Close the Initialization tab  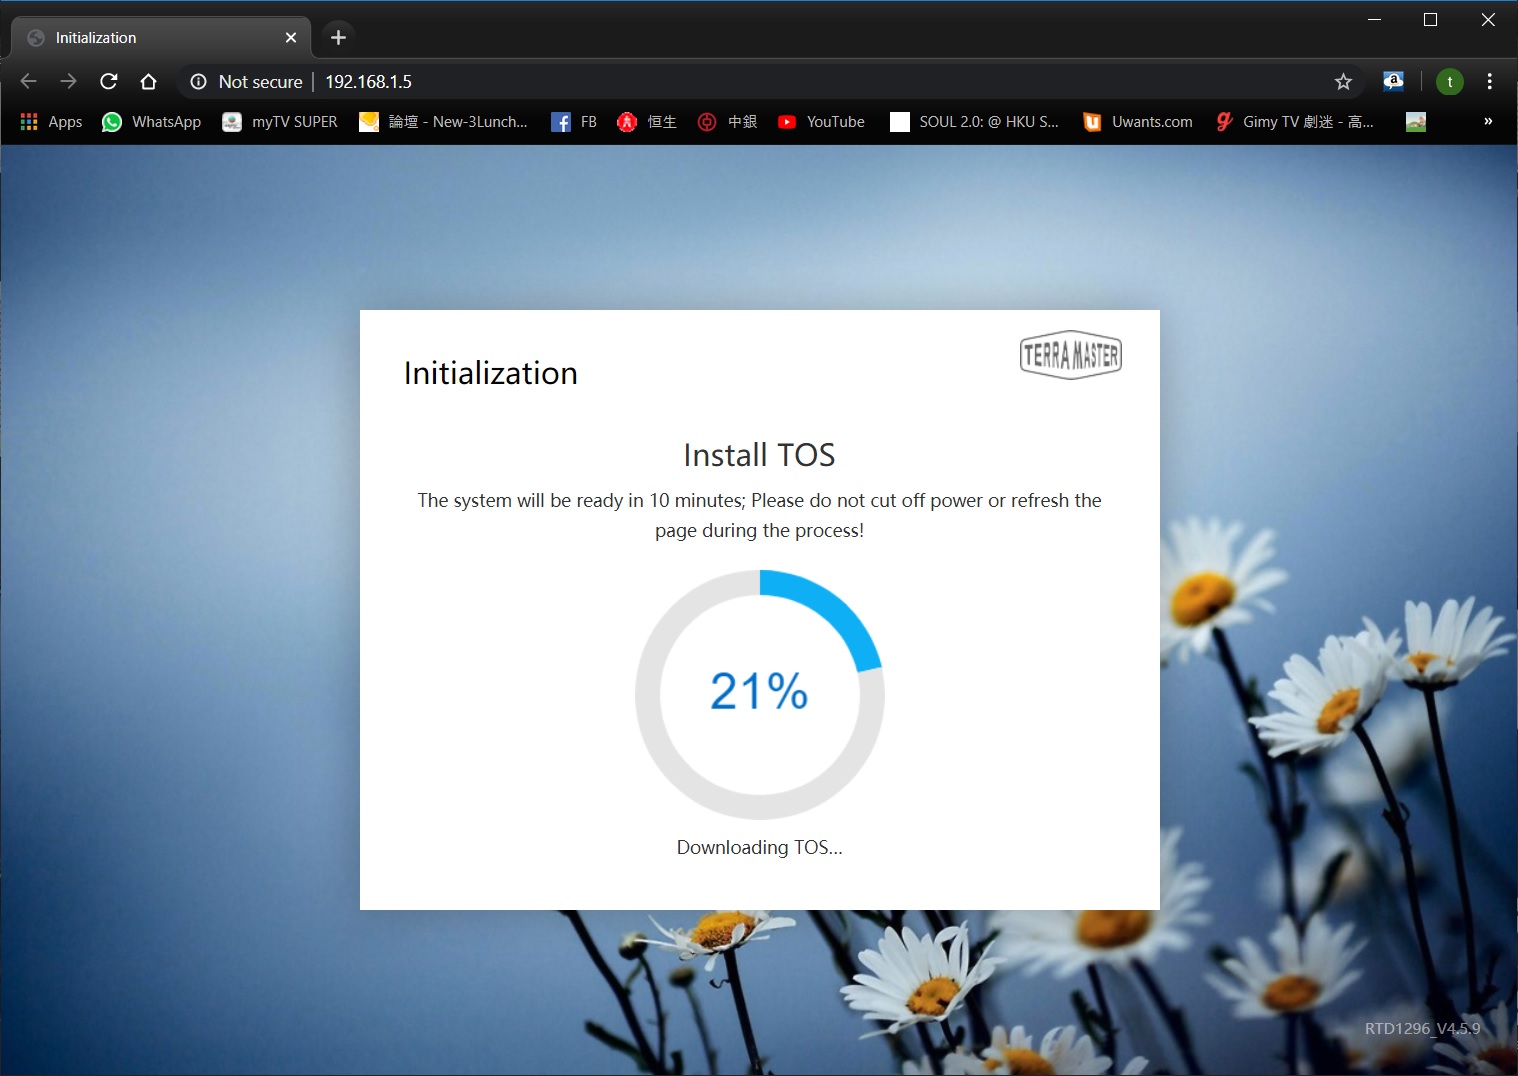(x=291, y=38)
